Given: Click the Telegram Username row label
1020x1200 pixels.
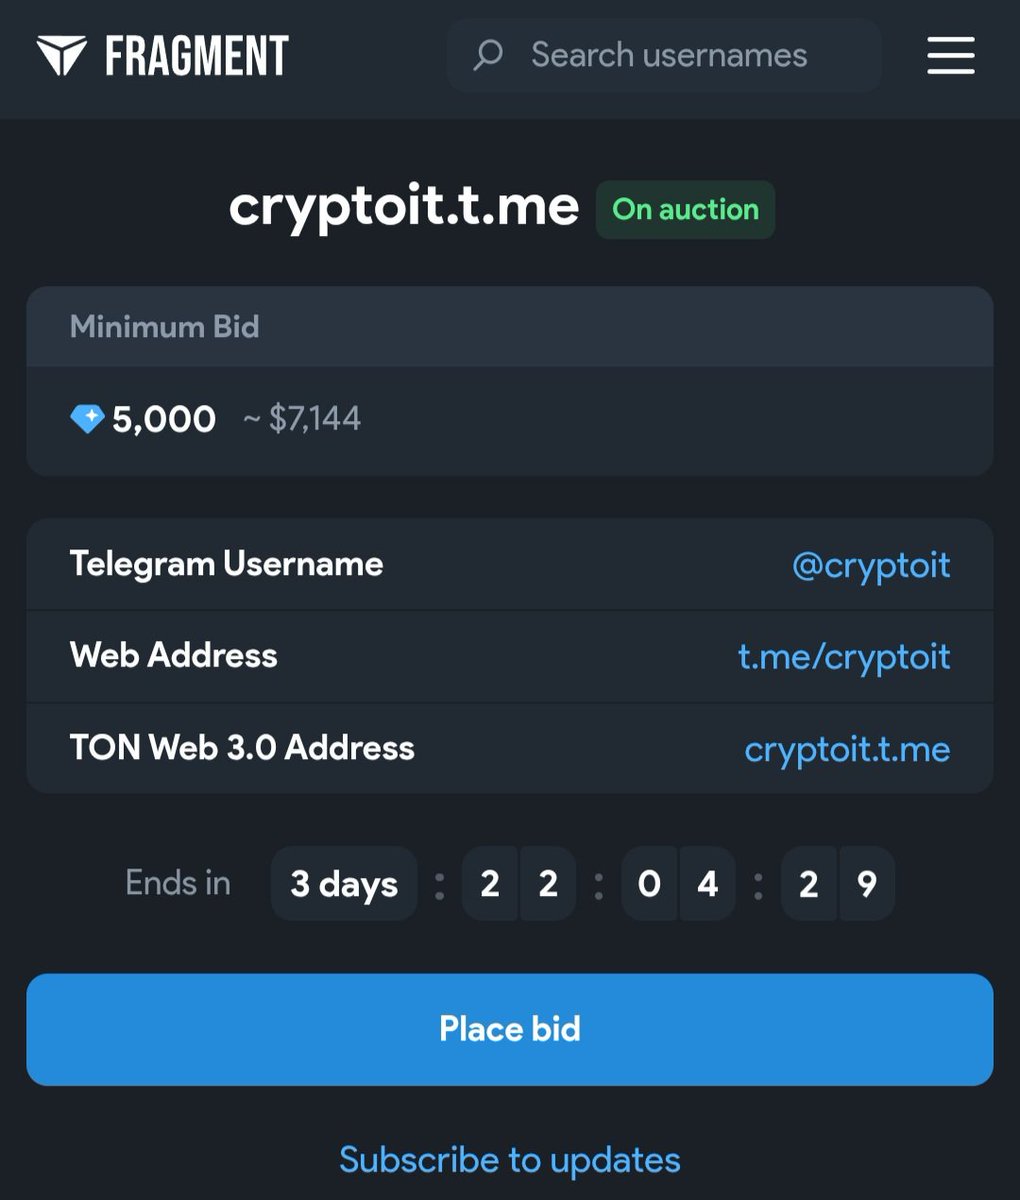Looking at the screenshot, I should [x=227, y=564].
